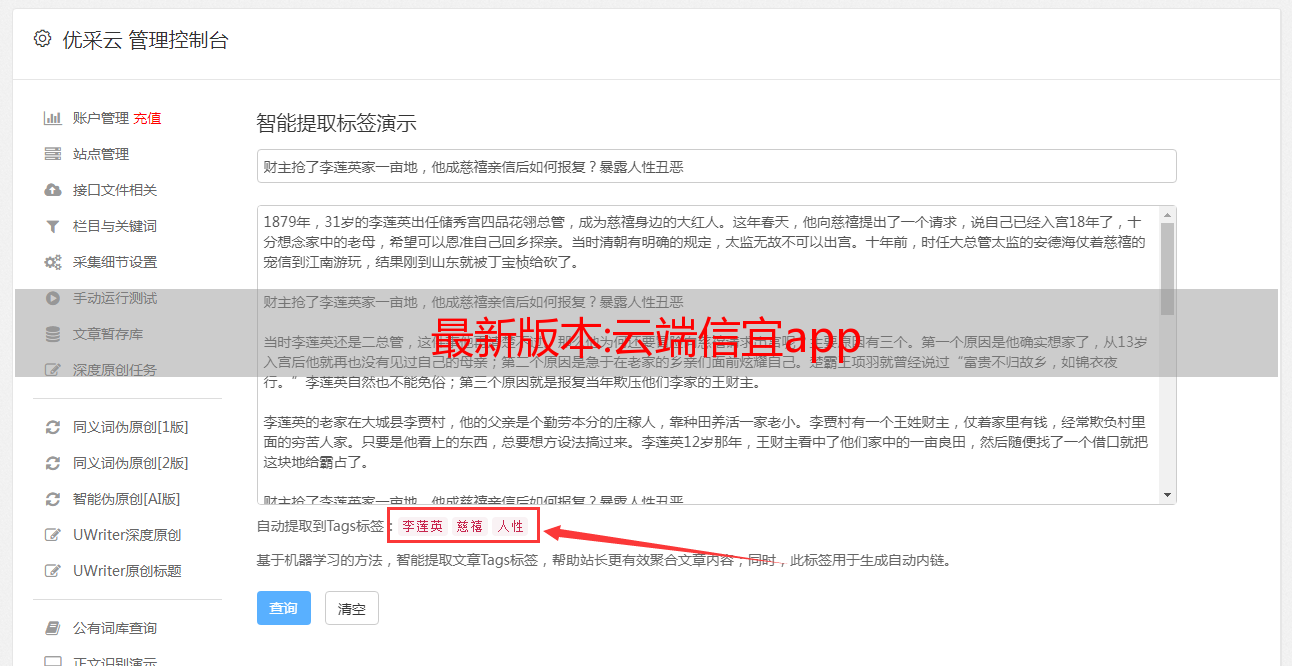
Task: Click the cloud upload icon for 接口文件相关
Action: pyautogui.click(x=53, y=190)
